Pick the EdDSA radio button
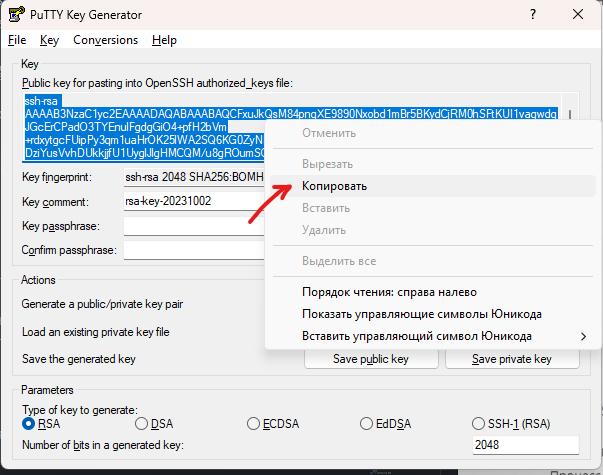This screenshot has width=603, height=475. point(366,423)
